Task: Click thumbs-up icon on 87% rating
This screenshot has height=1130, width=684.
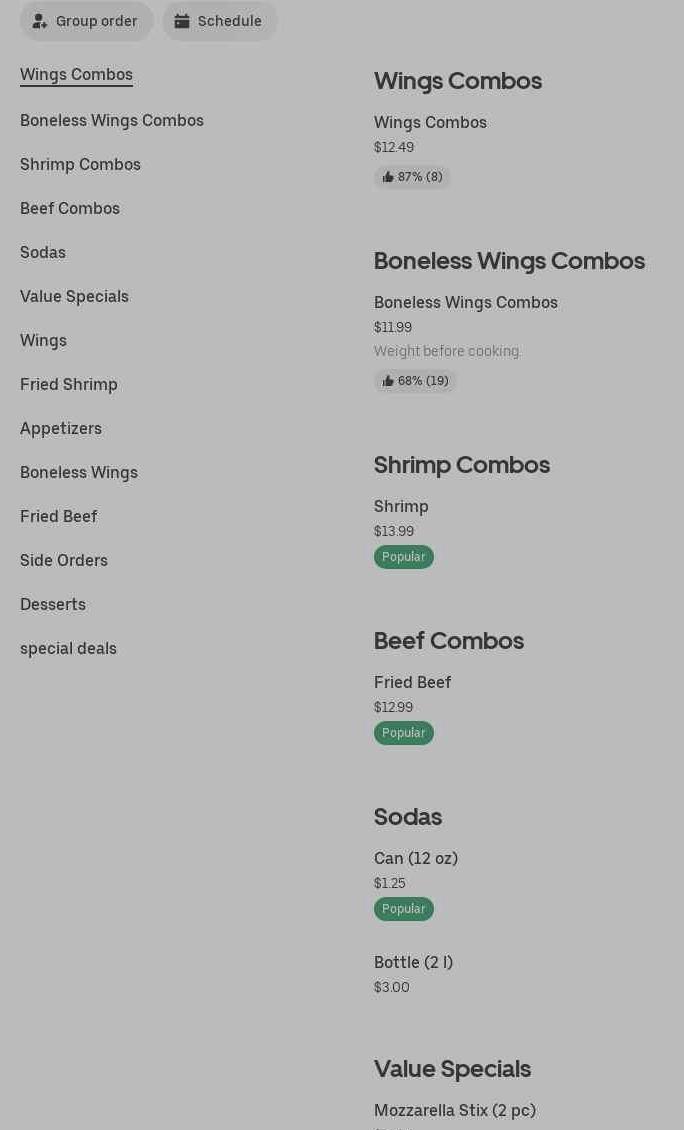Action: (388, 177)
